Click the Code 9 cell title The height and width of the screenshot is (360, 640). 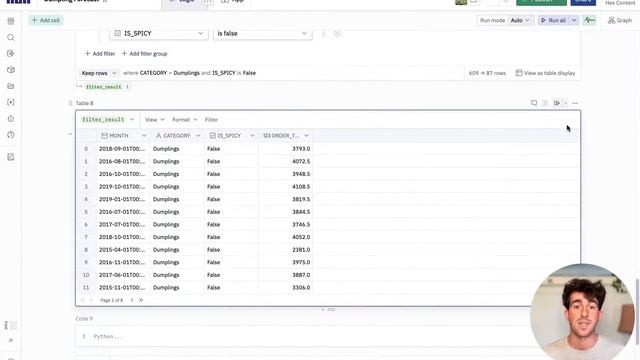pos(84,319)
